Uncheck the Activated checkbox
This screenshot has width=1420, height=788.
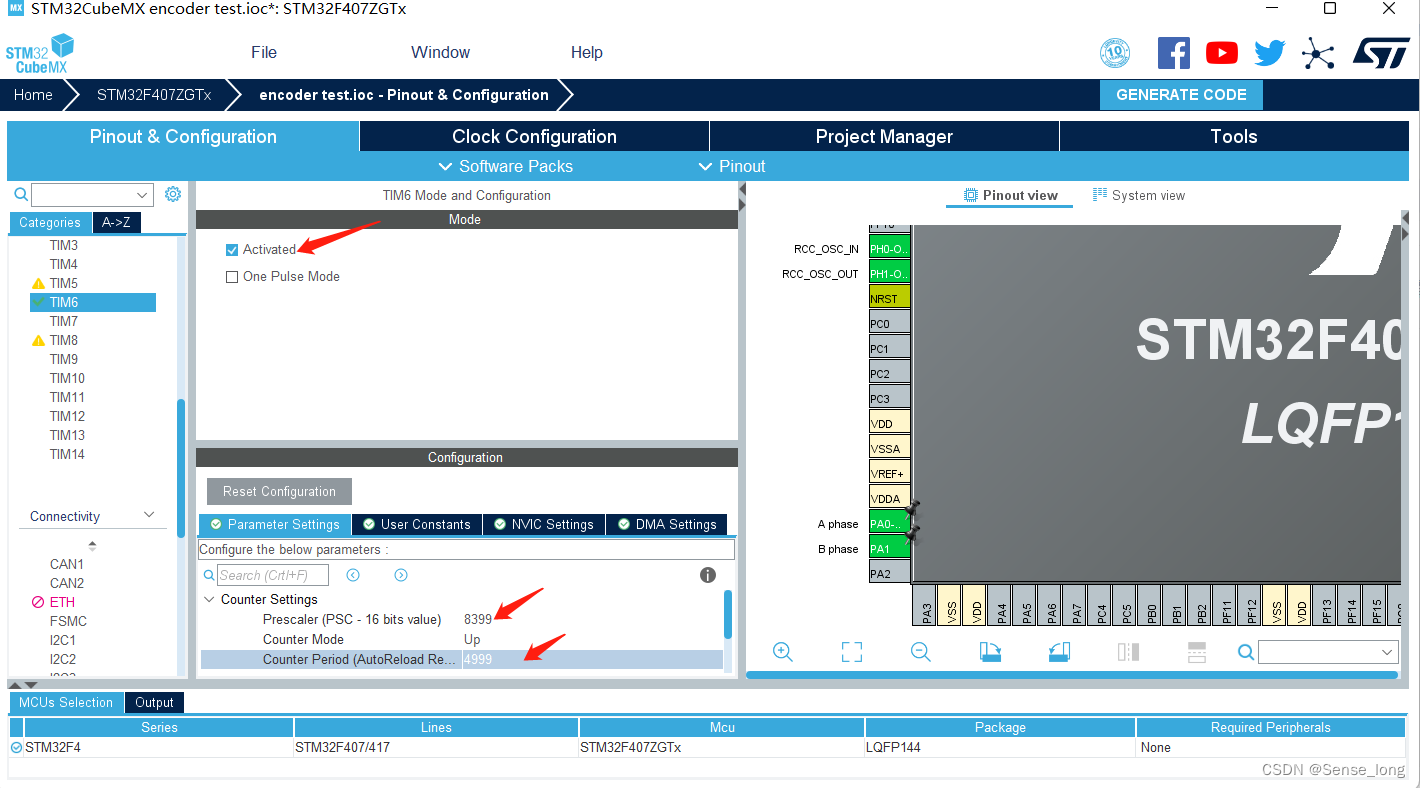point(232,250)
